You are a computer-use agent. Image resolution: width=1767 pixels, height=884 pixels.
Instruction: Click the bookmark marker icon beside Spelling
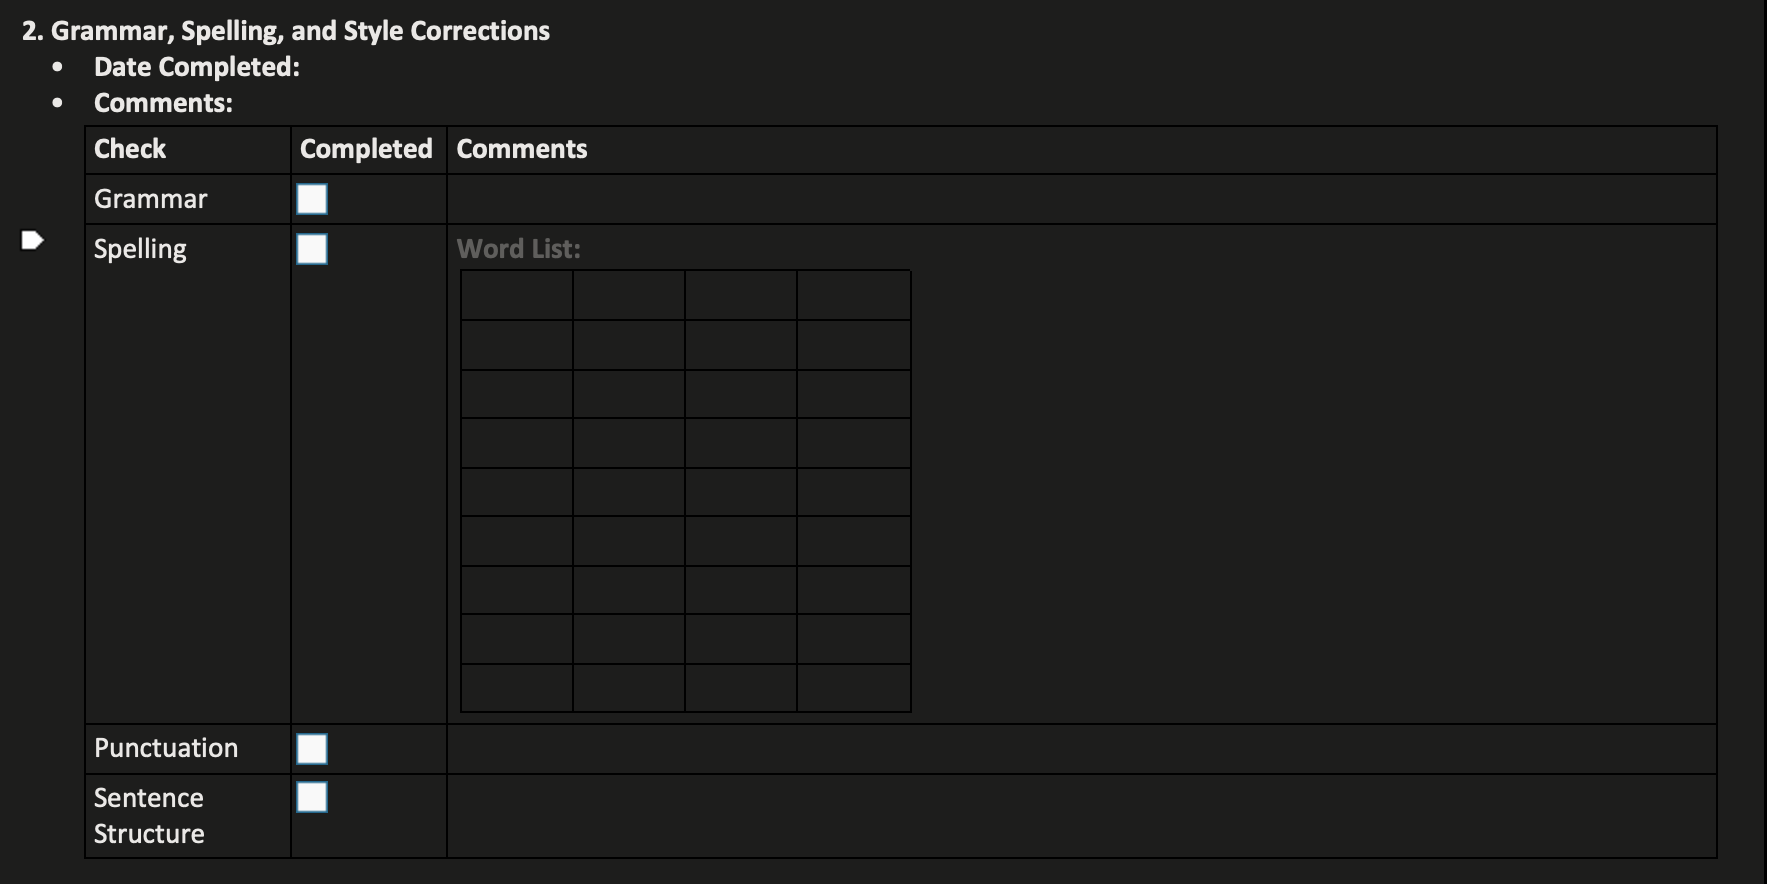(x=32, y=240)
